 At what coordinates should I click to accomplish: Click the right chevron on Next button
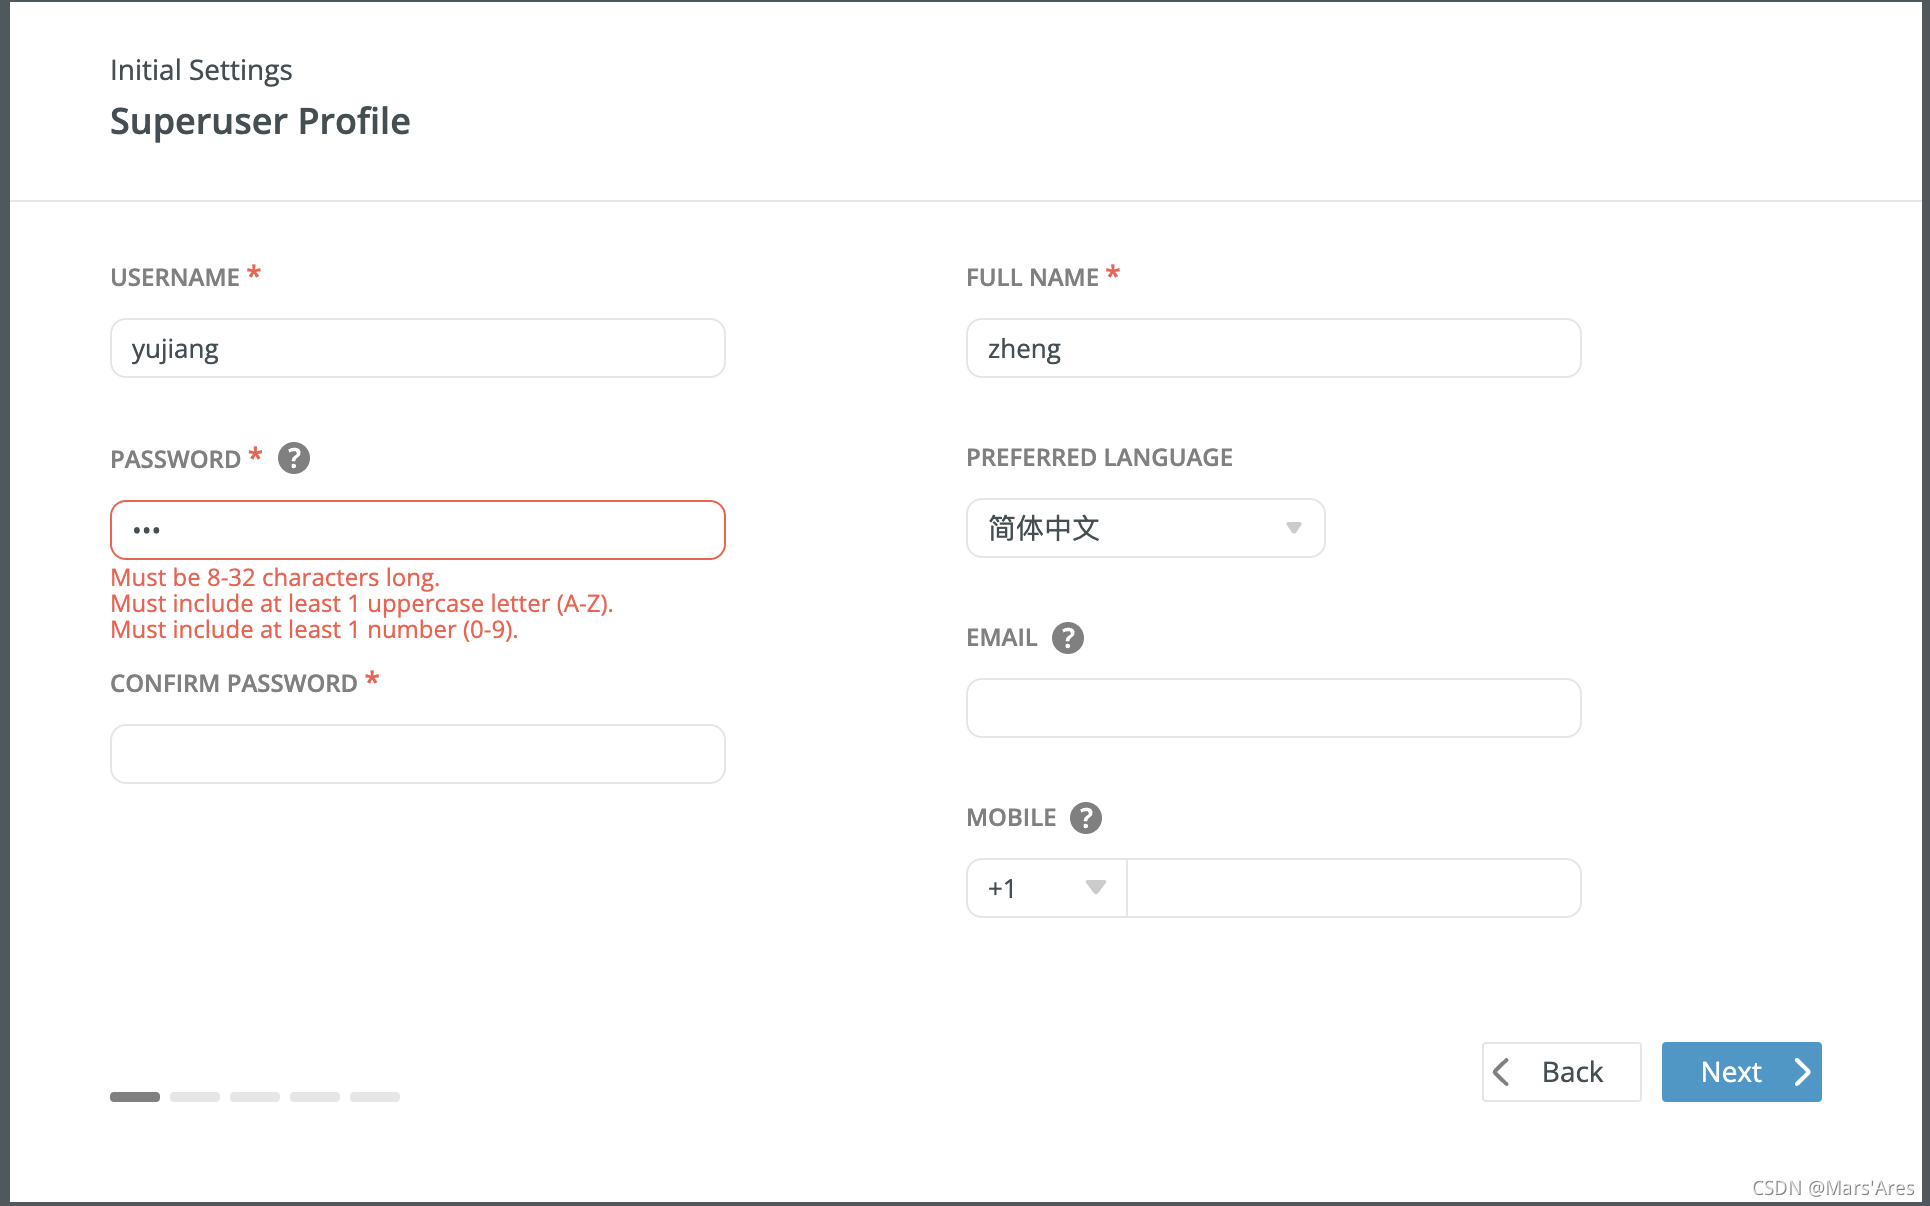pyautogui.click(x=1802, y=1072)
